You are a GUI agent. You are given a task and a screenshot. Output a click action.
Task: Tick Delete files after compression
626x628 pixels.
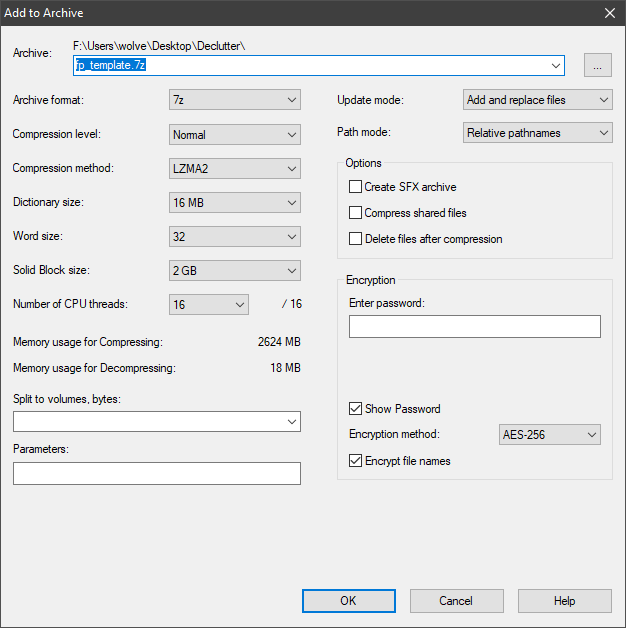(355, 239)
